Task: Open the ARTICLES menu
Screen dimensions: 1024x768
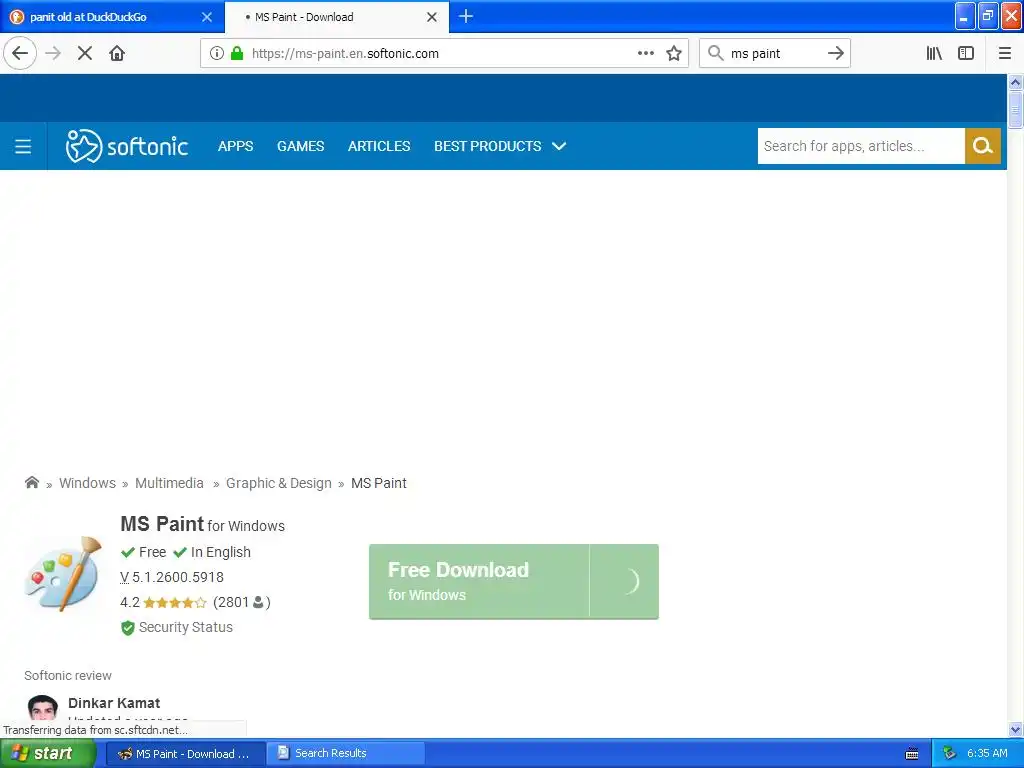Action: coord(379,146)
